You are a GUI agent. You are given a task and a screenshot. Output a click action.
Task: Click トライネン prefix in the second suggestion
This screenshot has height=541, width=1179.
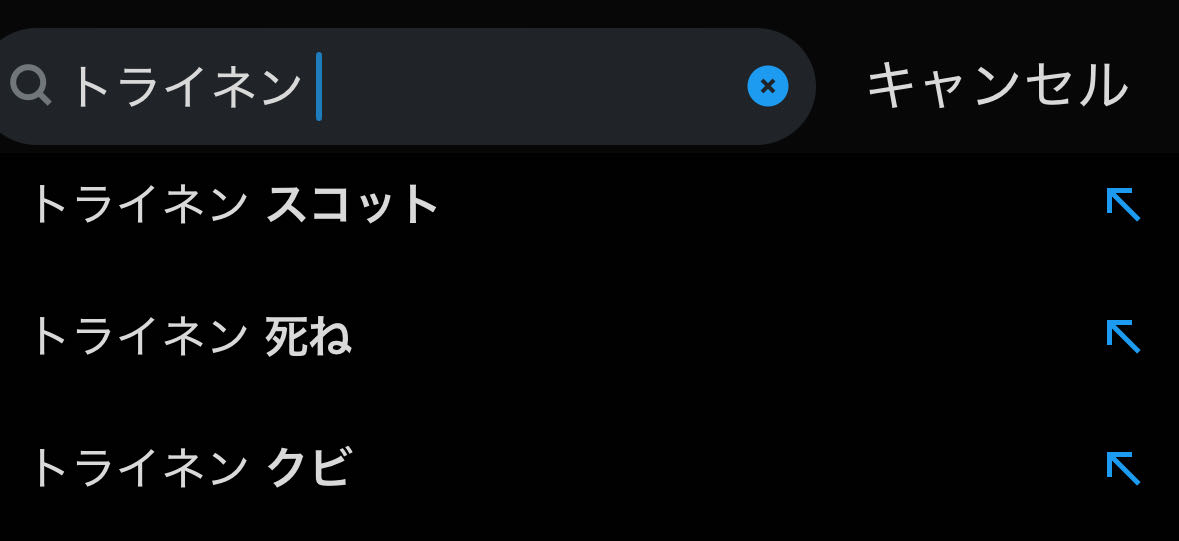(x=138, y=337)
